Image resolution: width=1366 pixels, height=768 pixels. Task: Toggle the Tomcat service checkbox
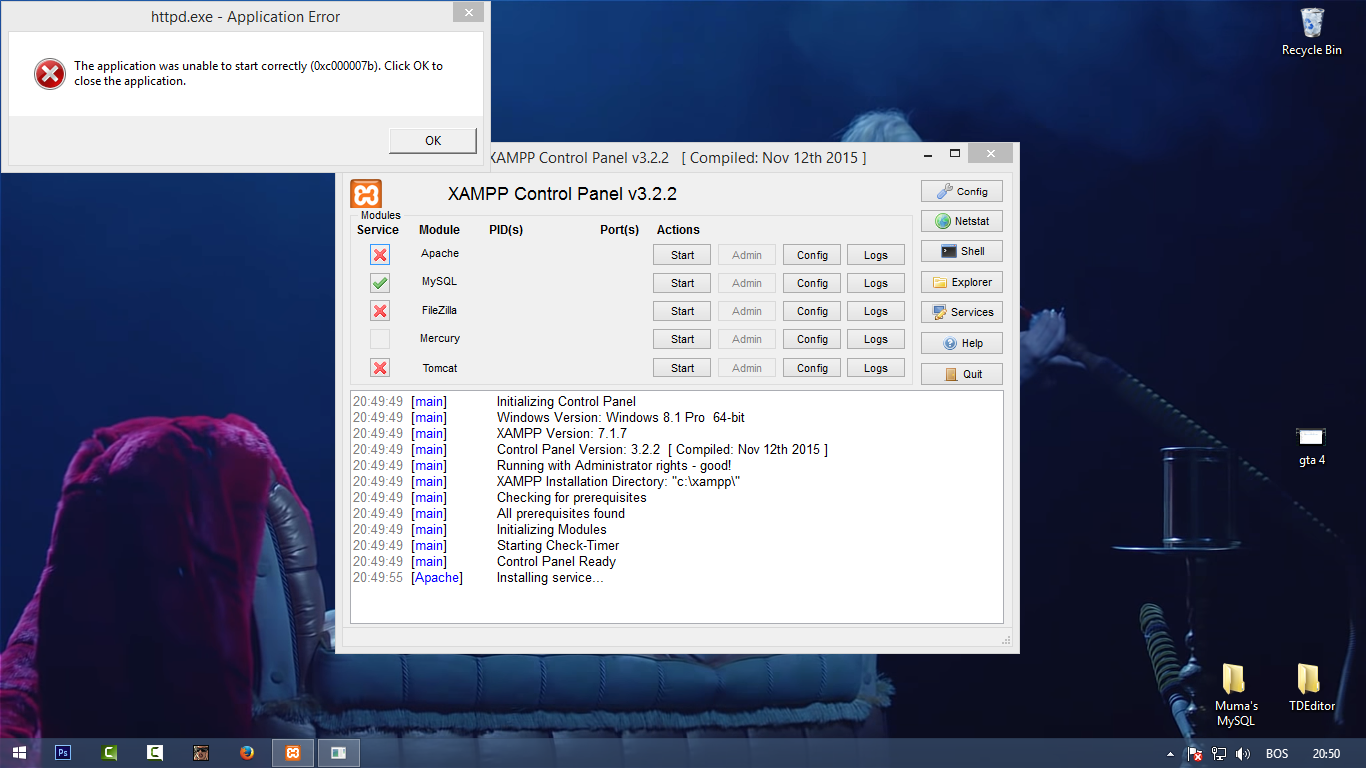(x=380, y=368)
